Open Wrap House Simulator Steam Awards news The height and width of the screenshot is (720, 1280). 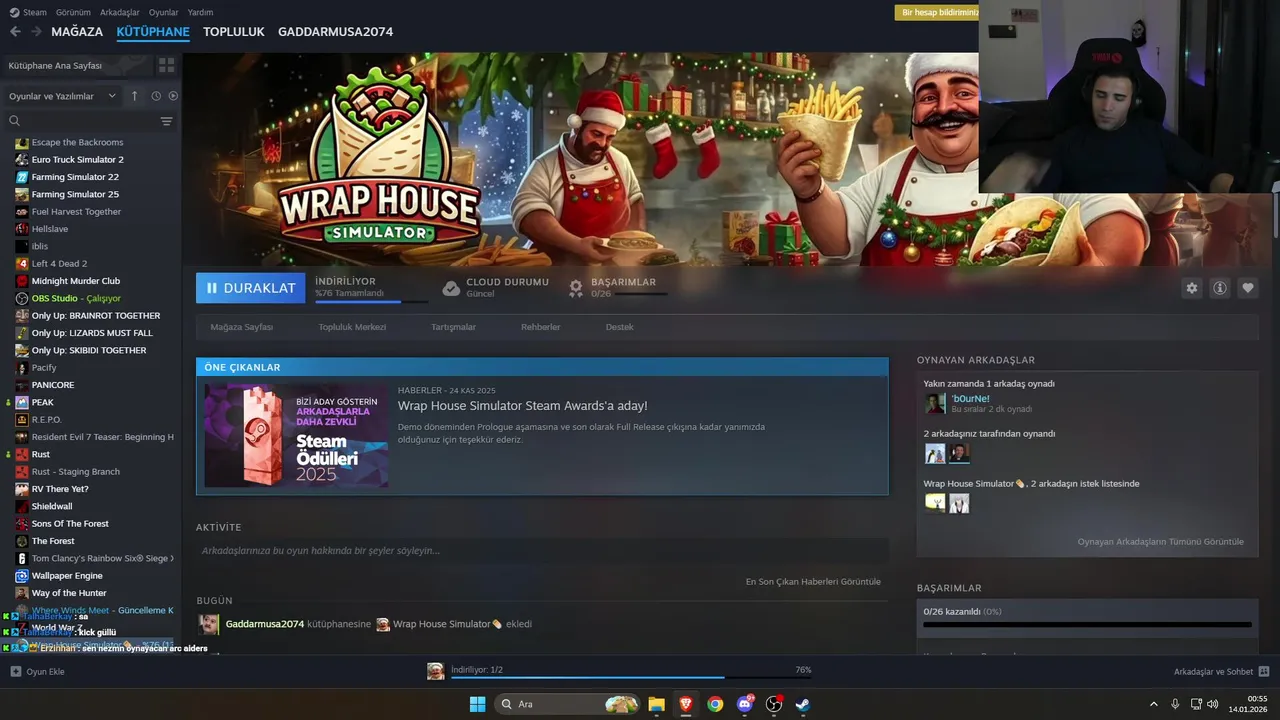(522, 406)
